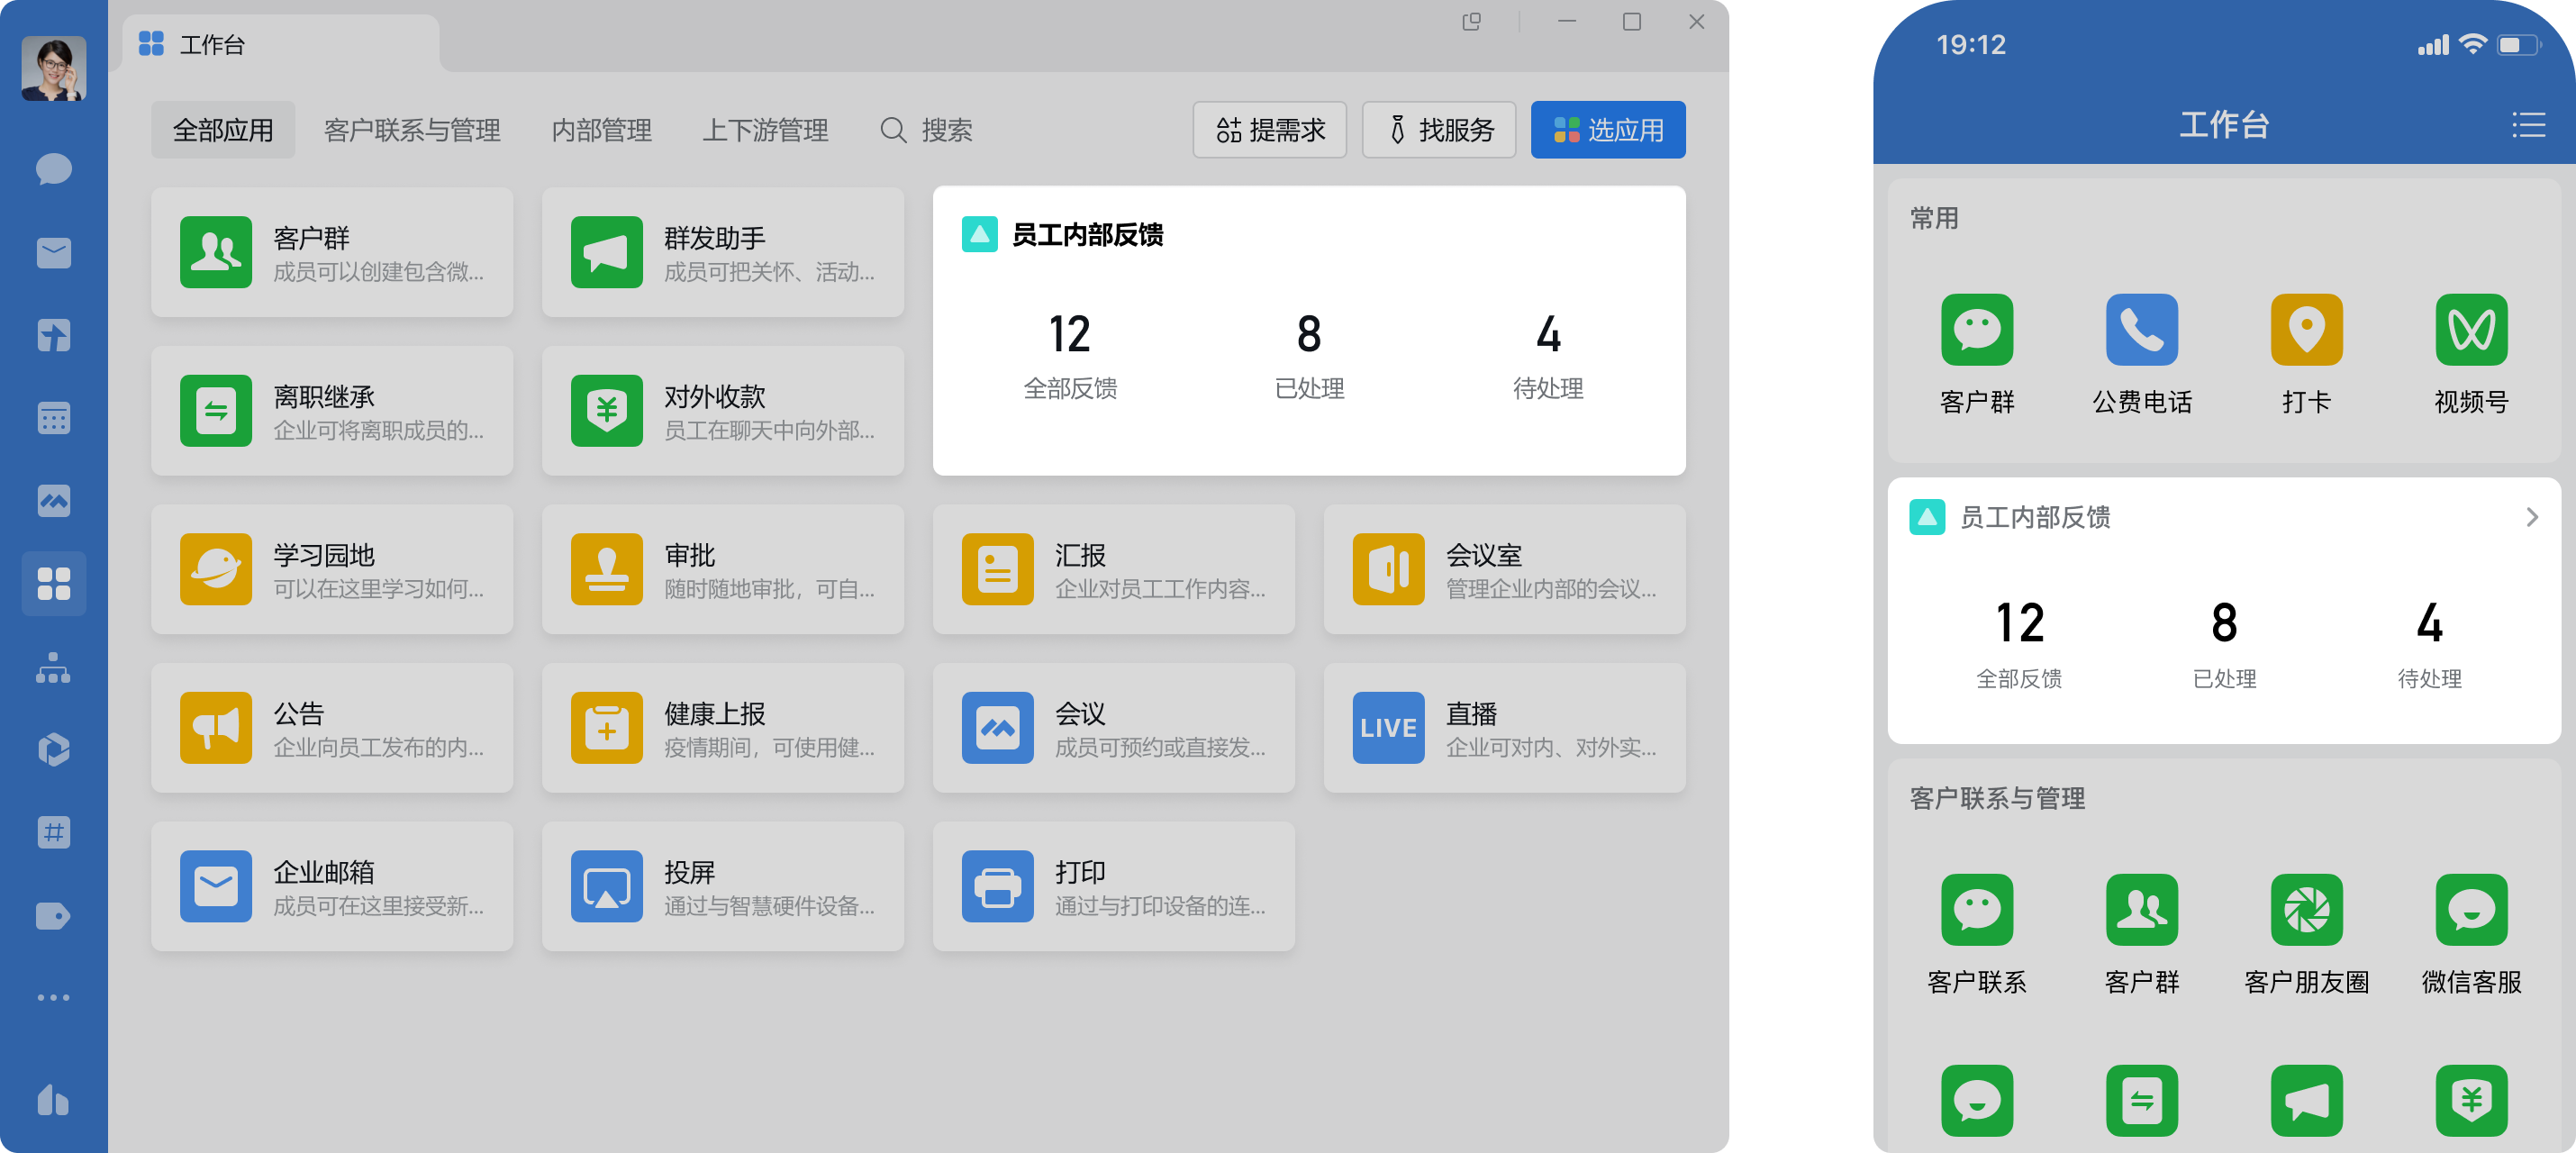Click the user avatar photo

coord(53,68)
